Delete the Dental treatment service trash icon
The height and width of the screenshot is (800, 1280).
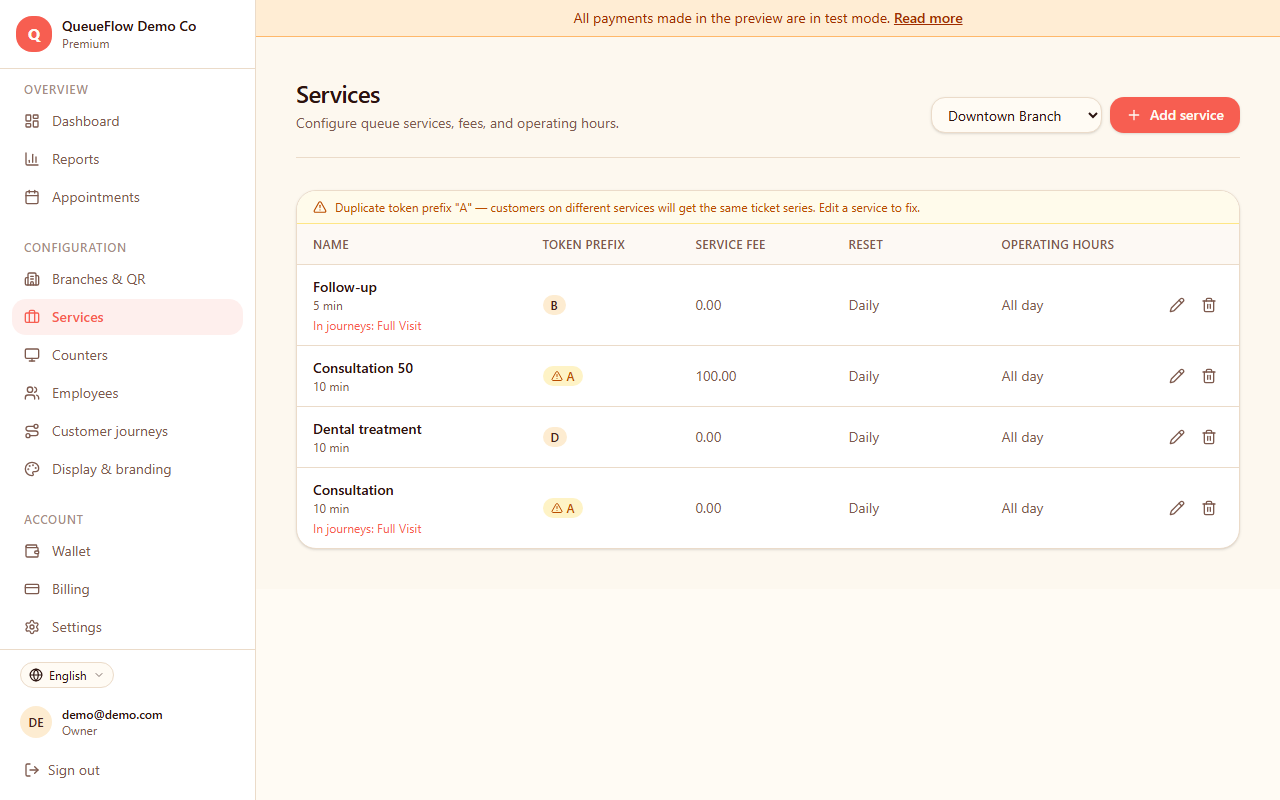(x=1209, y=437)
